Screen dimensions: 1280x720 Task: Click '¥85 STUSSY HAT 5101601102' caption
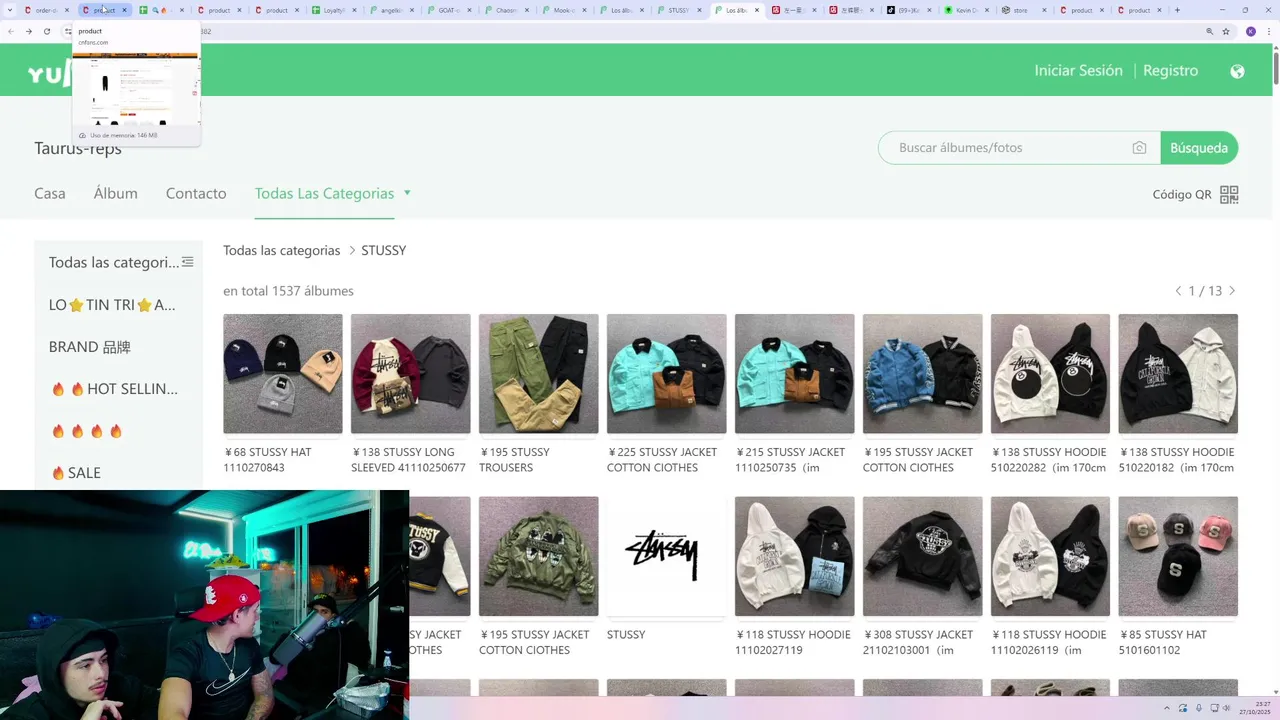pos(1163,642)
